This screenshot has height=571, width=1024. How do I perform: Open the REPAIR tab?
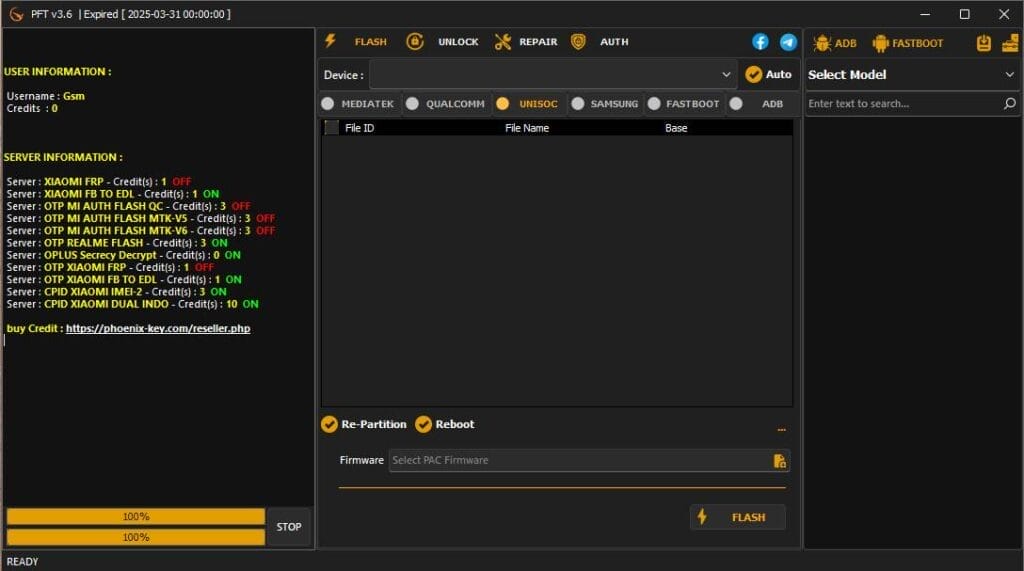point(526,42)
